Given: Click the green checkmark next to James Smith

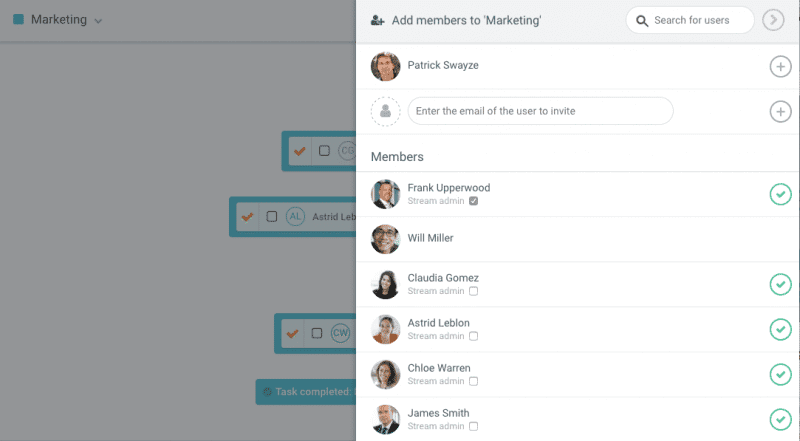Looking at the screenshot, I should pyautogui.click(x=780, y=419).
